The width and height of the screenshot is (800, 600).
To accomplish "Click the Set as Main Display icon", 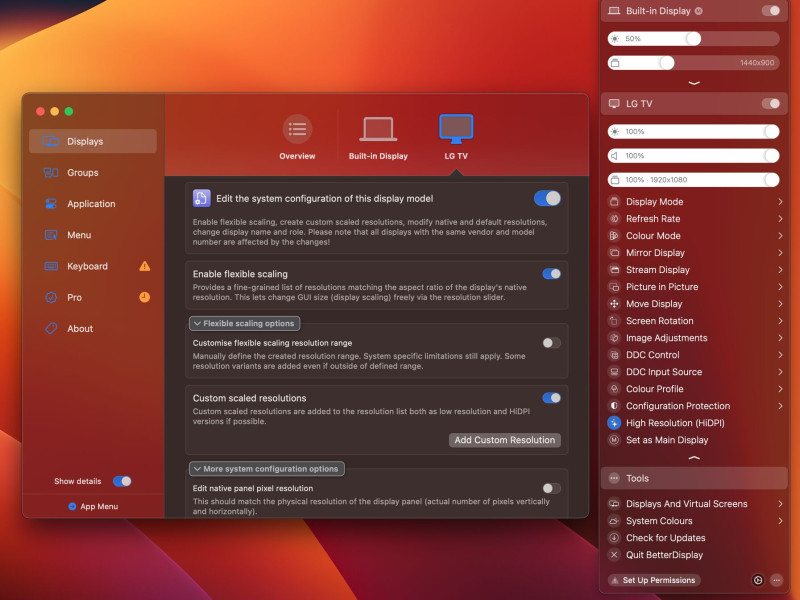I will click(x=614, y=440).
